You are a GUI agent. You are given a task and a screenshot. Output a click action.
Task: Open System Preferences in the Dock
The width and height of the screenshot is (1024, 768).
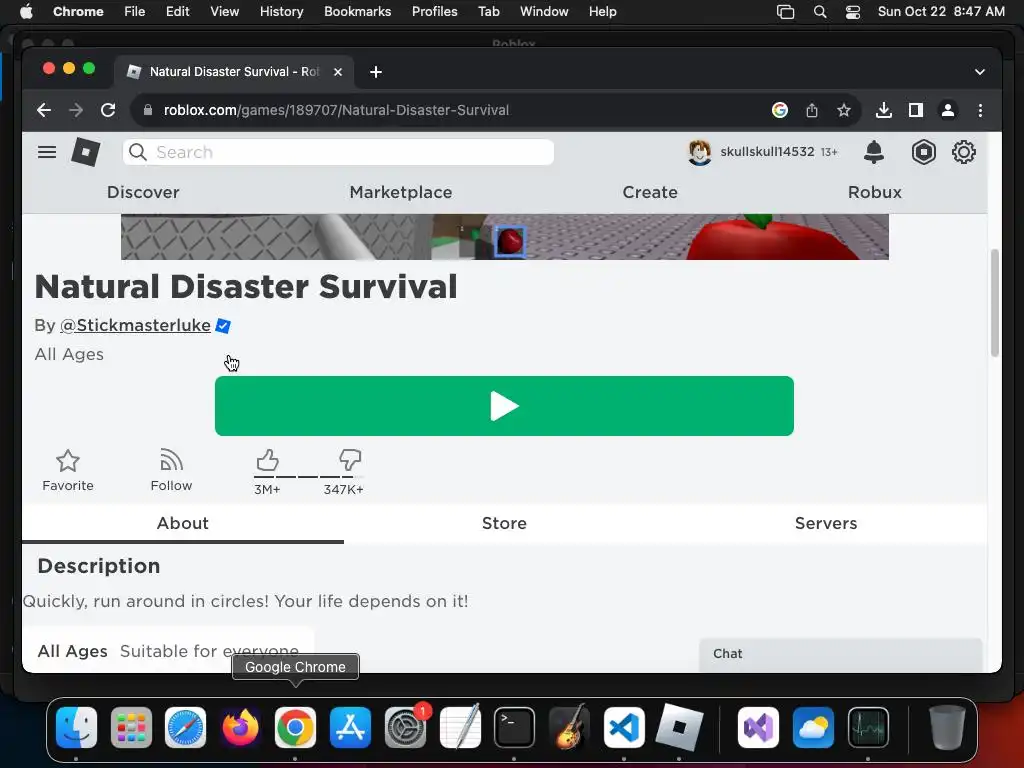[405, 728]
